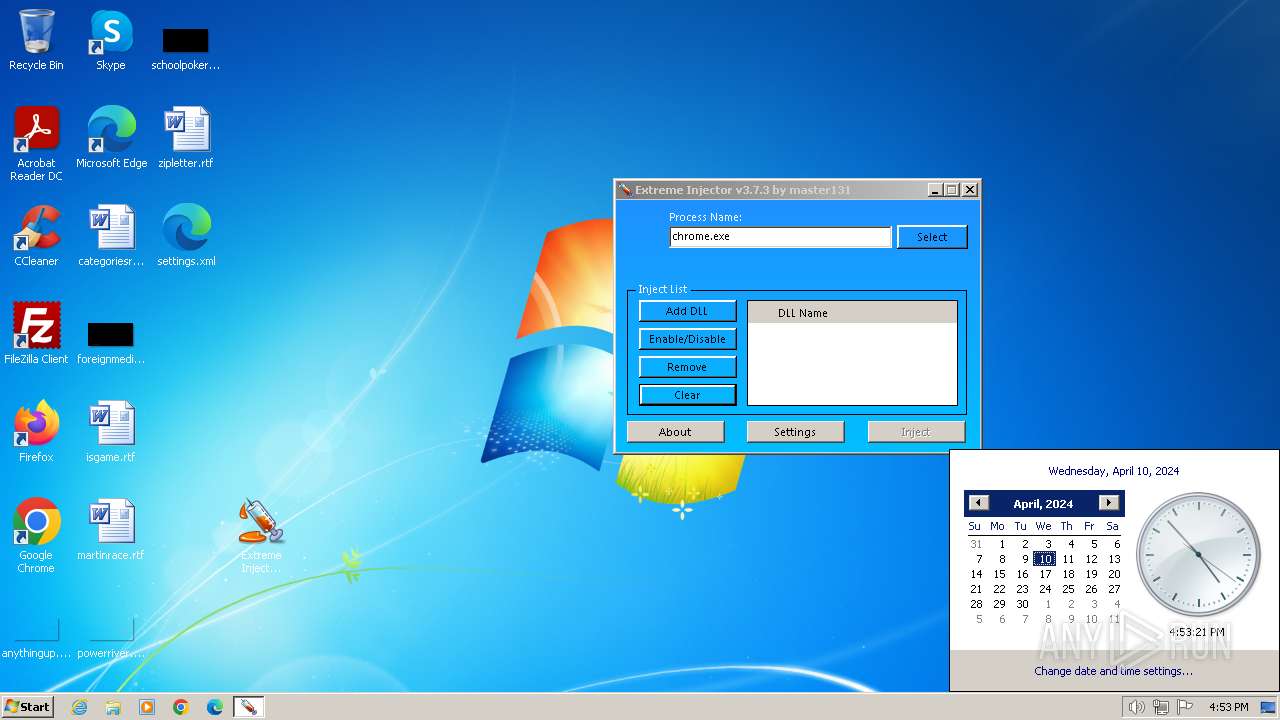Open Windows Media Player taskbar icon
Viewport: 1280px width, 720px height.
coord(147,707)
